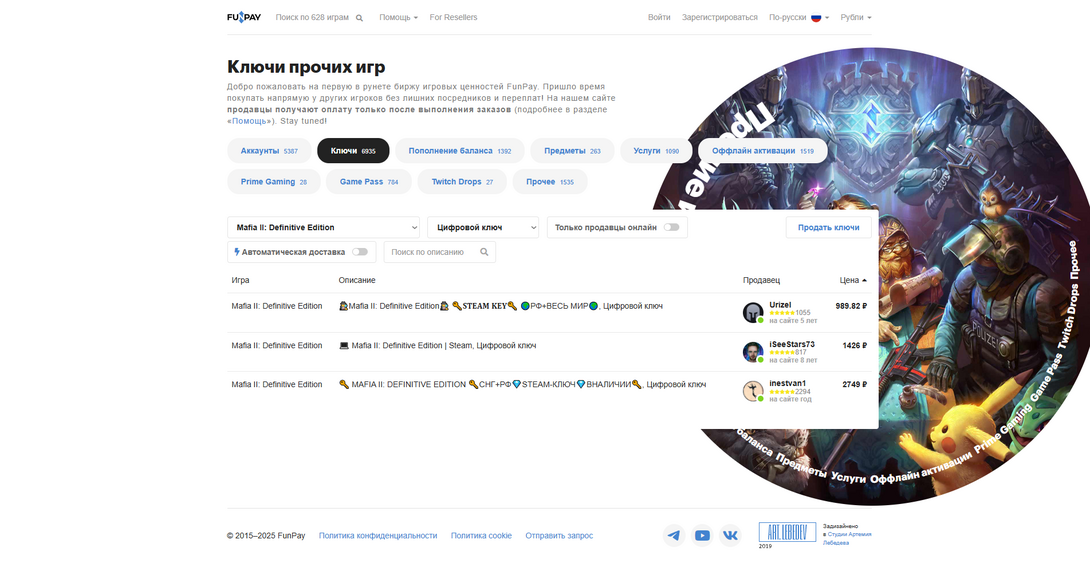Open iSeeStars73's offer at 1426 ₽
The height and width of the screenshot is (563, 1090).
pyautogui.click(x=549, y=352)
